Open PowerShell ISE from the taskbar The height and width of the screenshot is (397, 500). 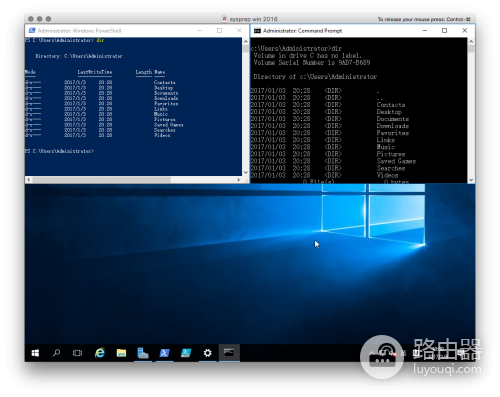click(186, 353)
